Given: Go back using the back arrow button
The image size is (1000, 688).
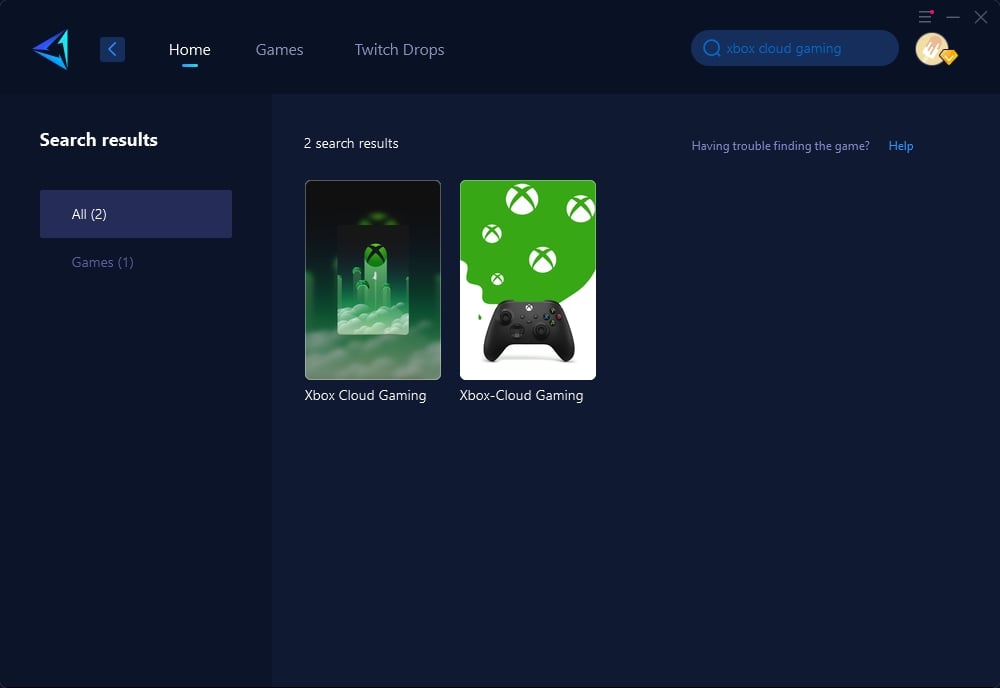Looking at the screenshot, I should (112, 49).
